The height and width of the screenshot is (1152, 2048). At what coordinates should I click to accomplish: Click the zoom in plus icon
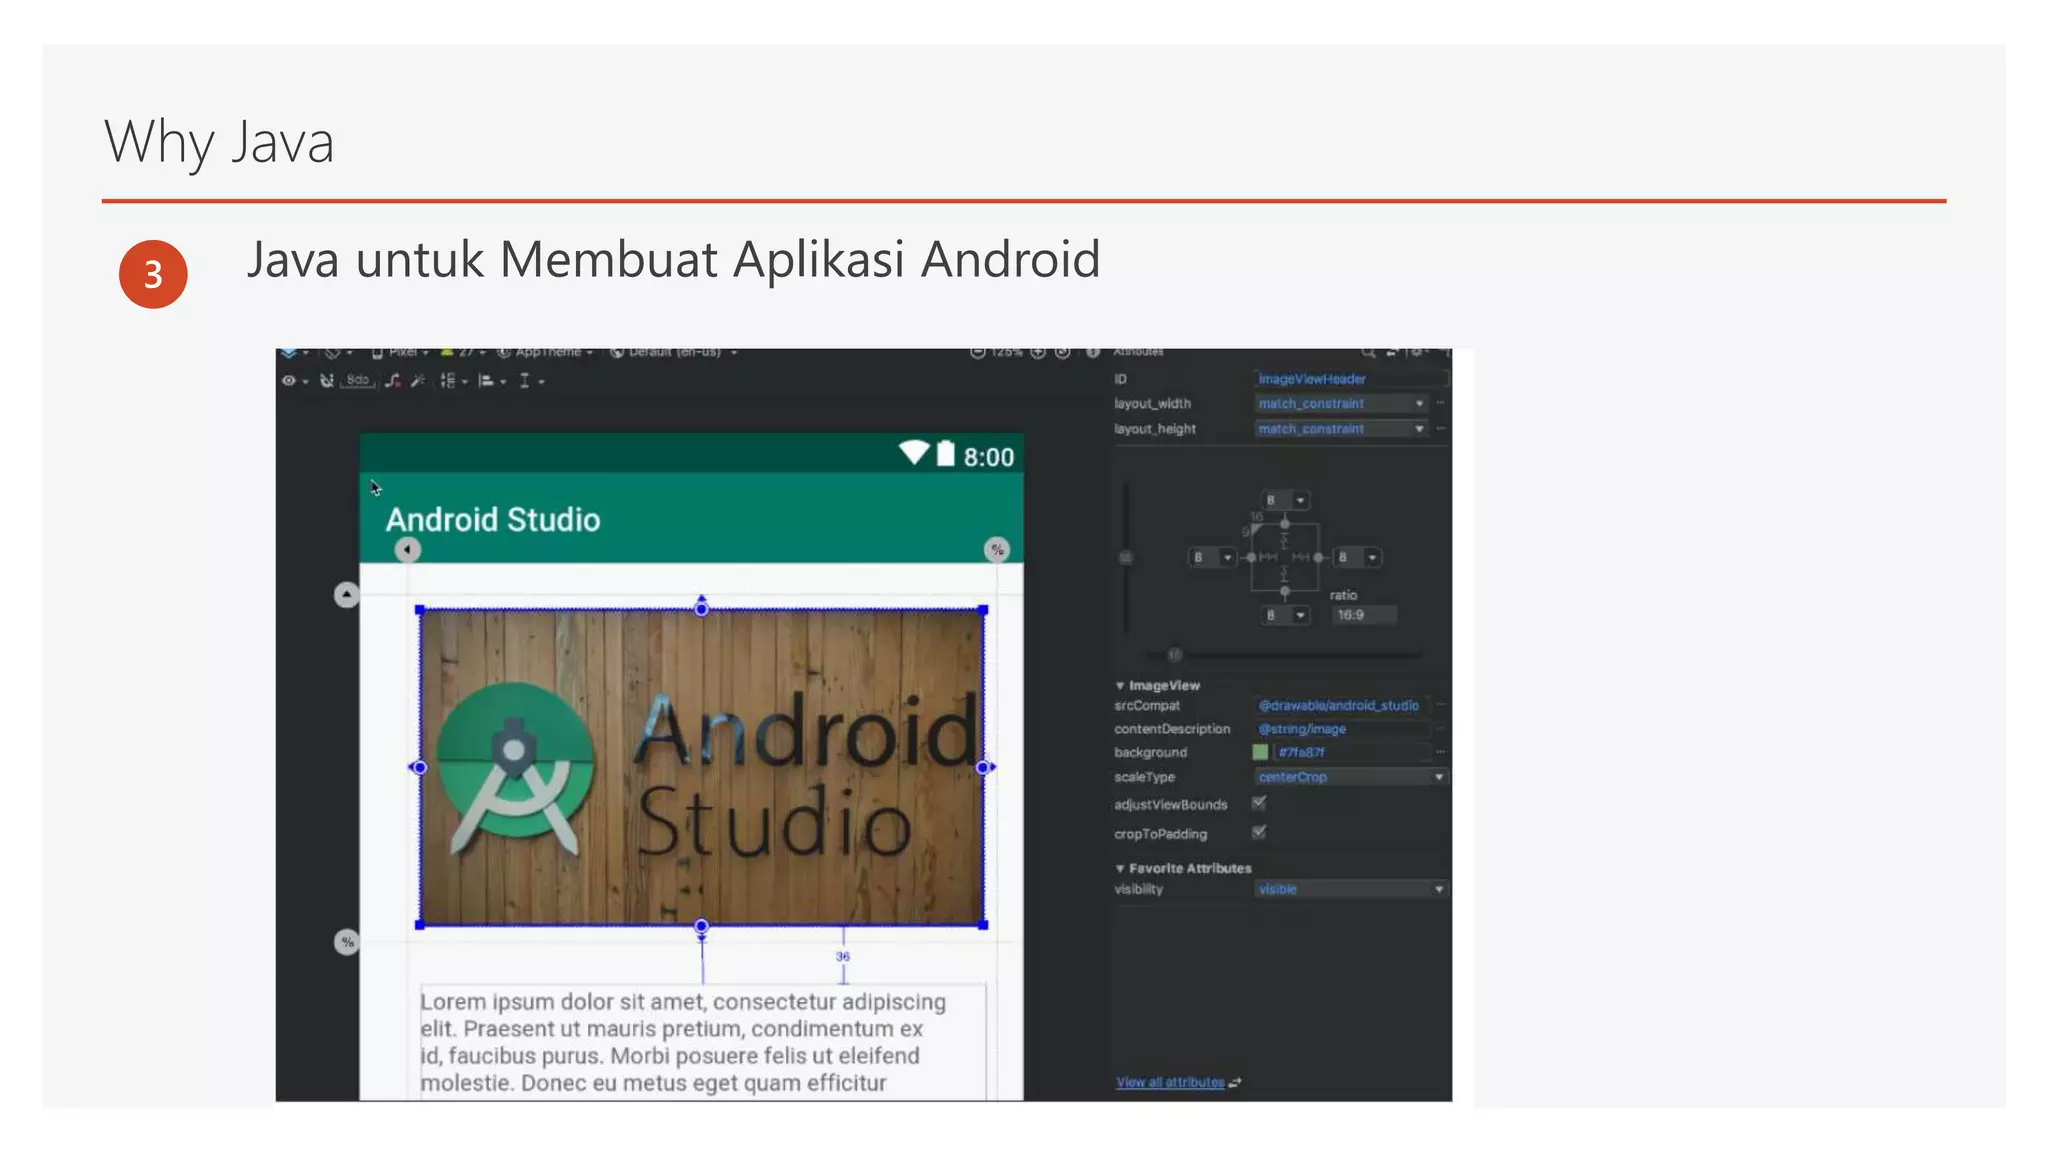coord(1038,352)
